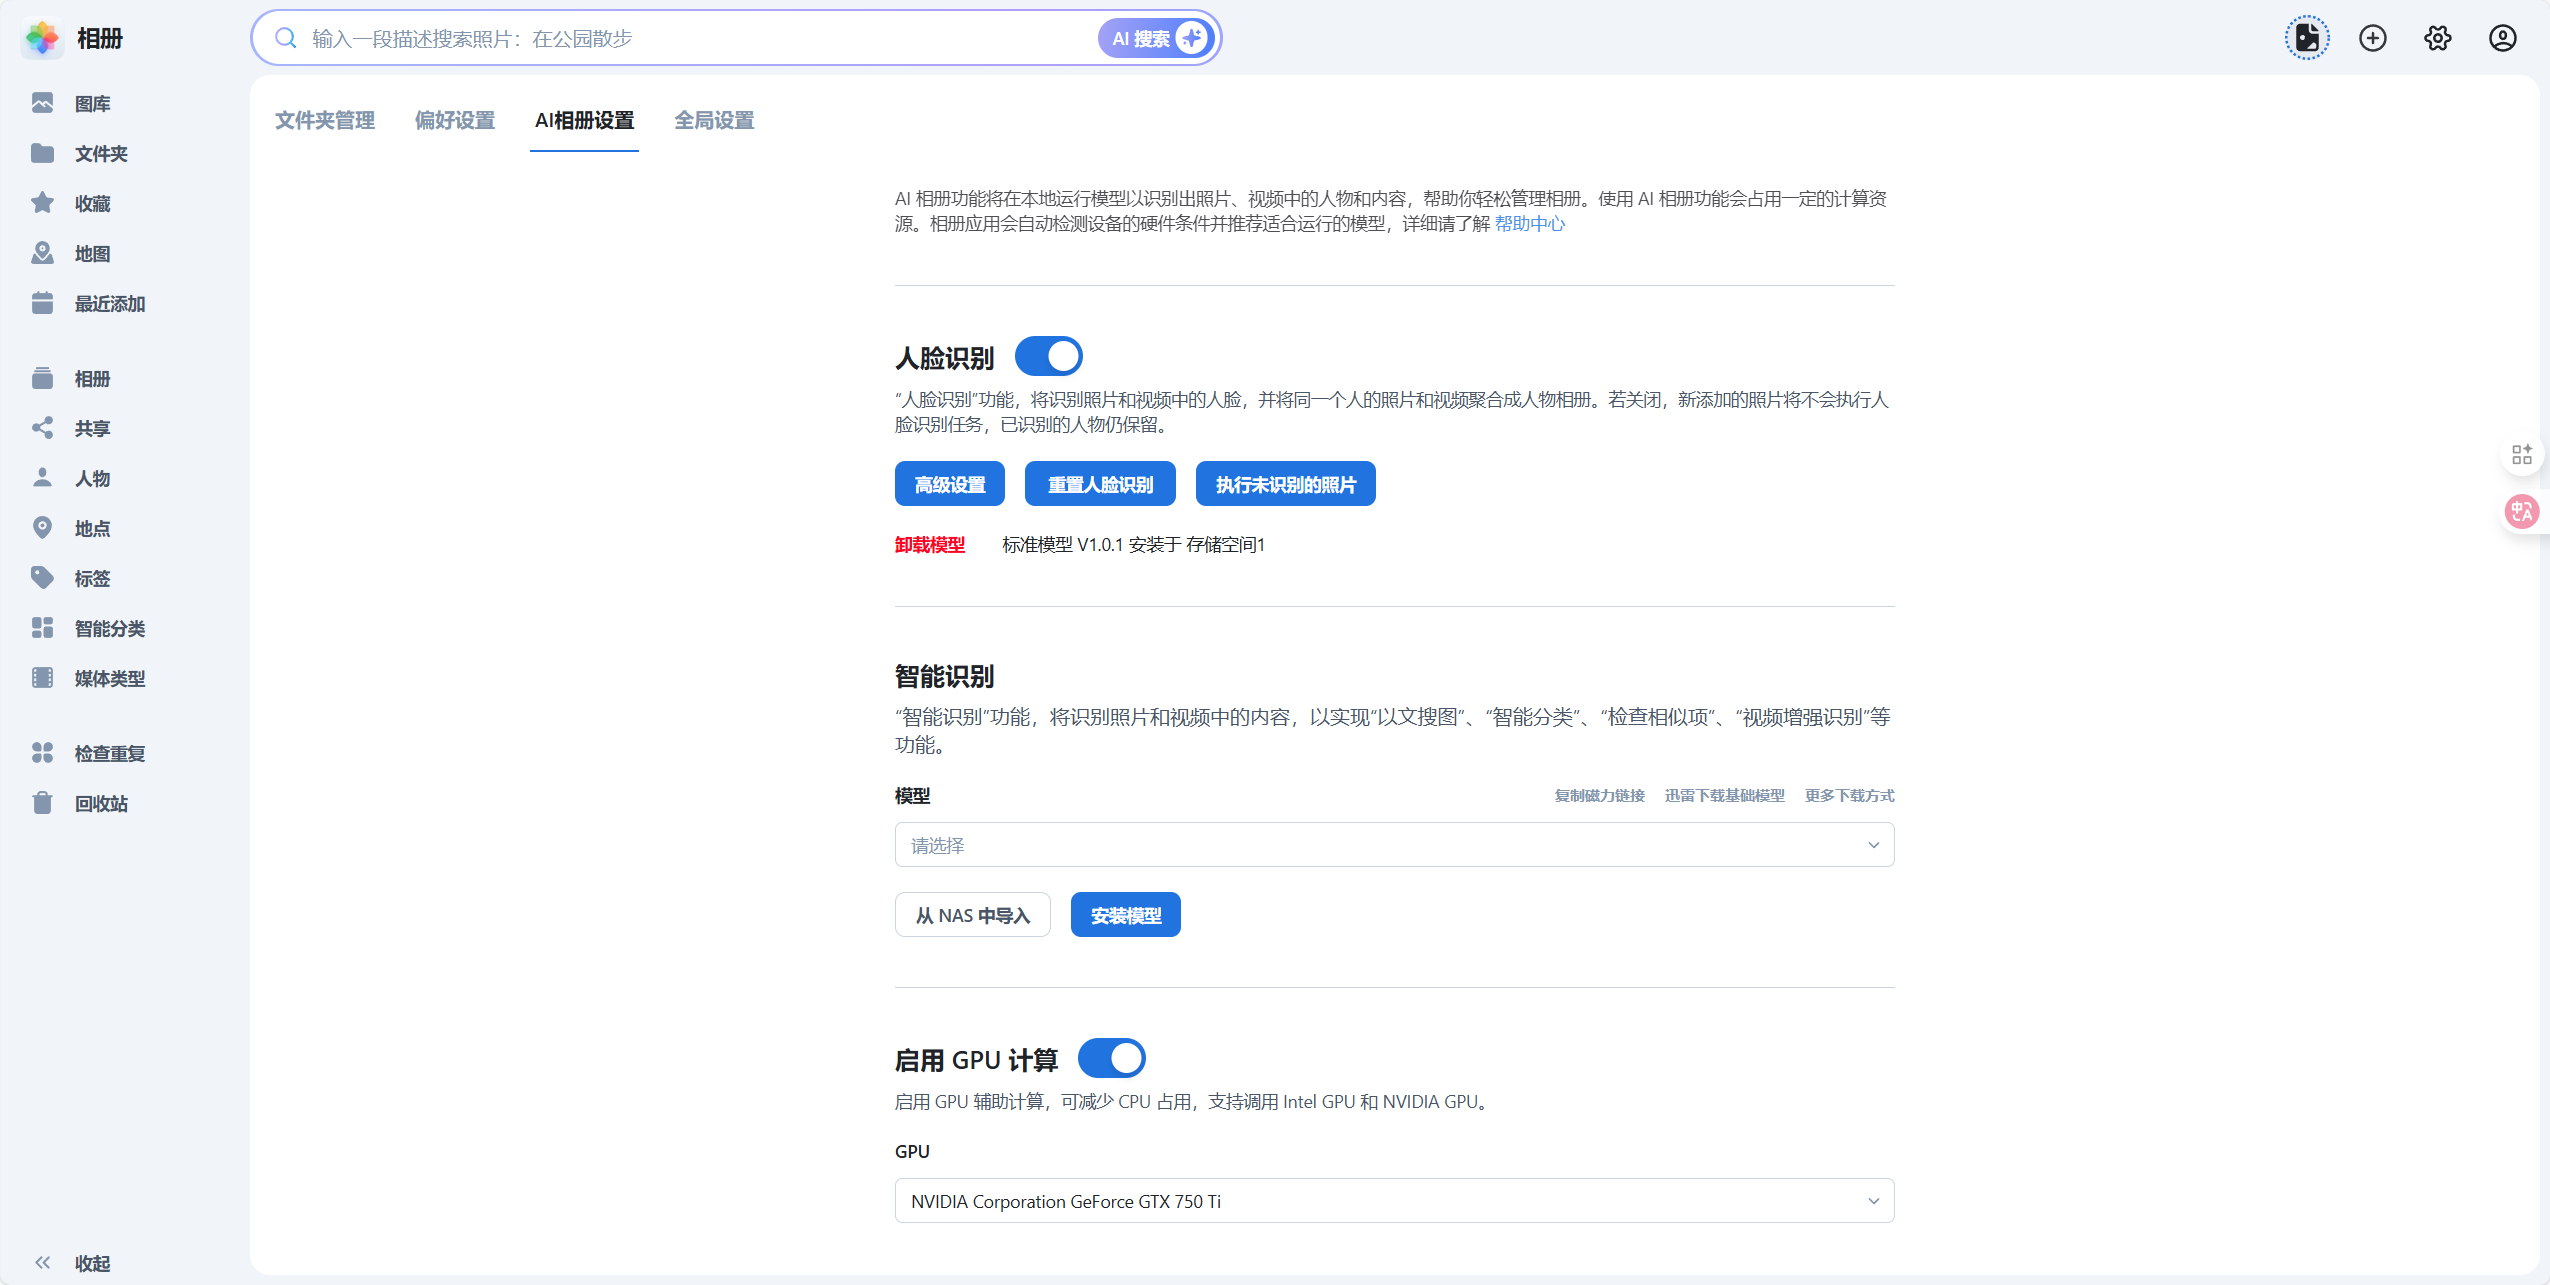
Task: Click the translate floating icon
Action: pos(2521,512)
